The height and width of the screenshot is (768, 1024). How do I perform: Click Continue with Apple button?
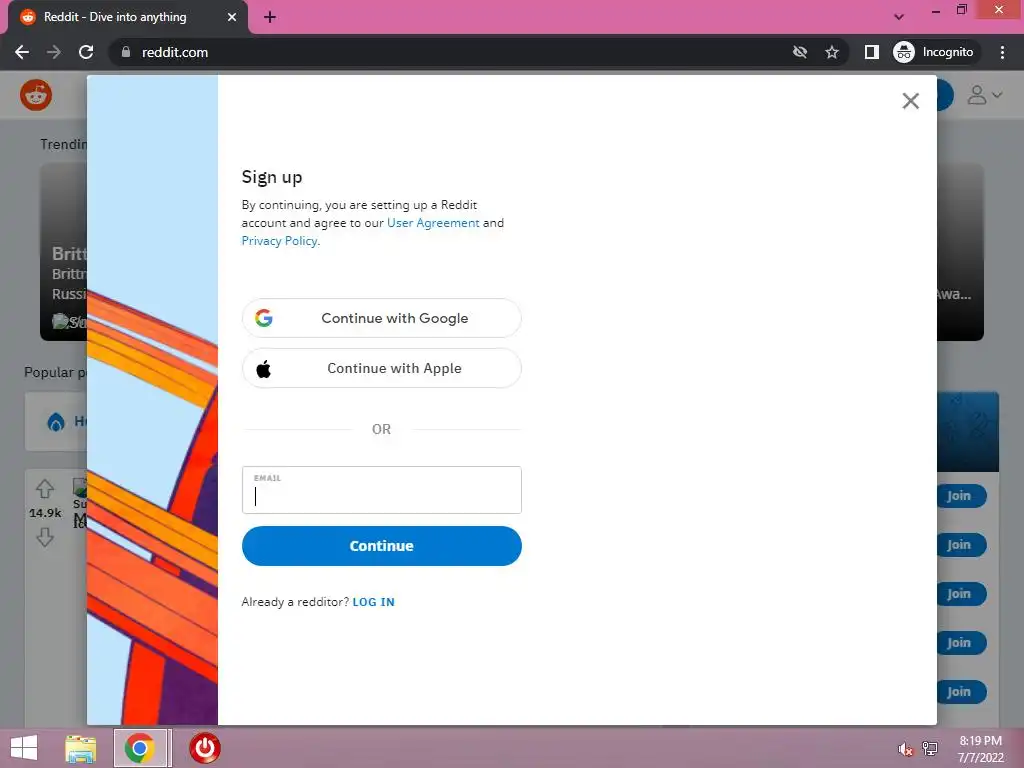coord(381,368)
